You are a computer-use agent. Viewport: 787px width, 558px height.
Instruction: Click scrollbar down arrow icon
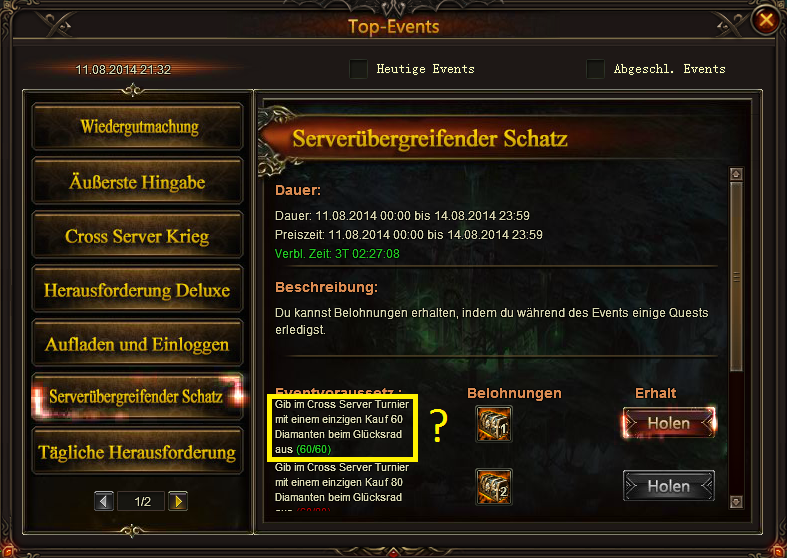(736, 502)
